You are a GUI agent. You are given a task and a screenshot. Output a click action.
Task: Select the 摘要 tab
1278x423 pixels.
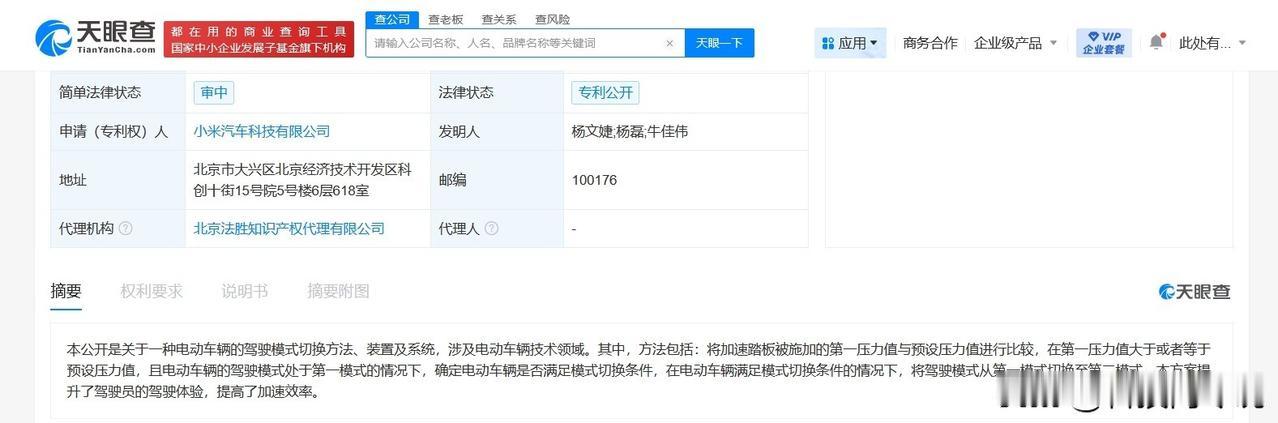66,291
